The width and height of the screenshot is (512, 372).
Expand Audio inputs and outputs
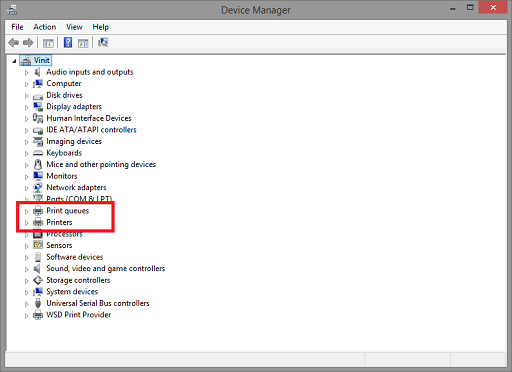[x=26, y=72]
